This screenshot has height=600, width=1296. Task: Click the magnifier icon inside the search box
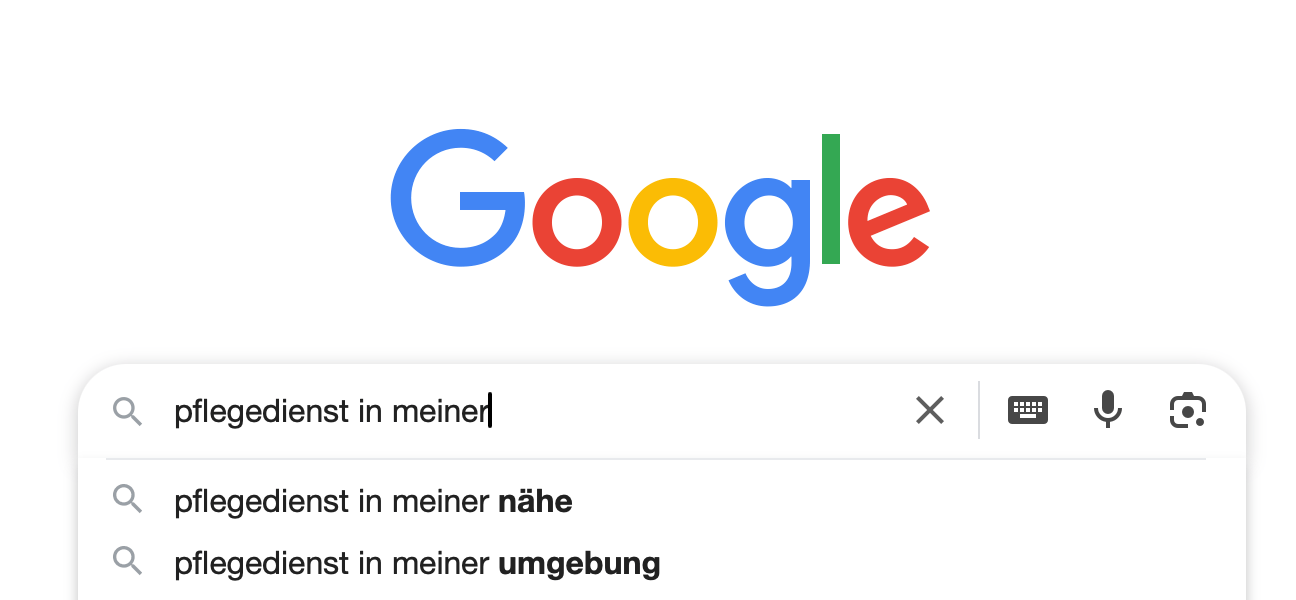127,411
